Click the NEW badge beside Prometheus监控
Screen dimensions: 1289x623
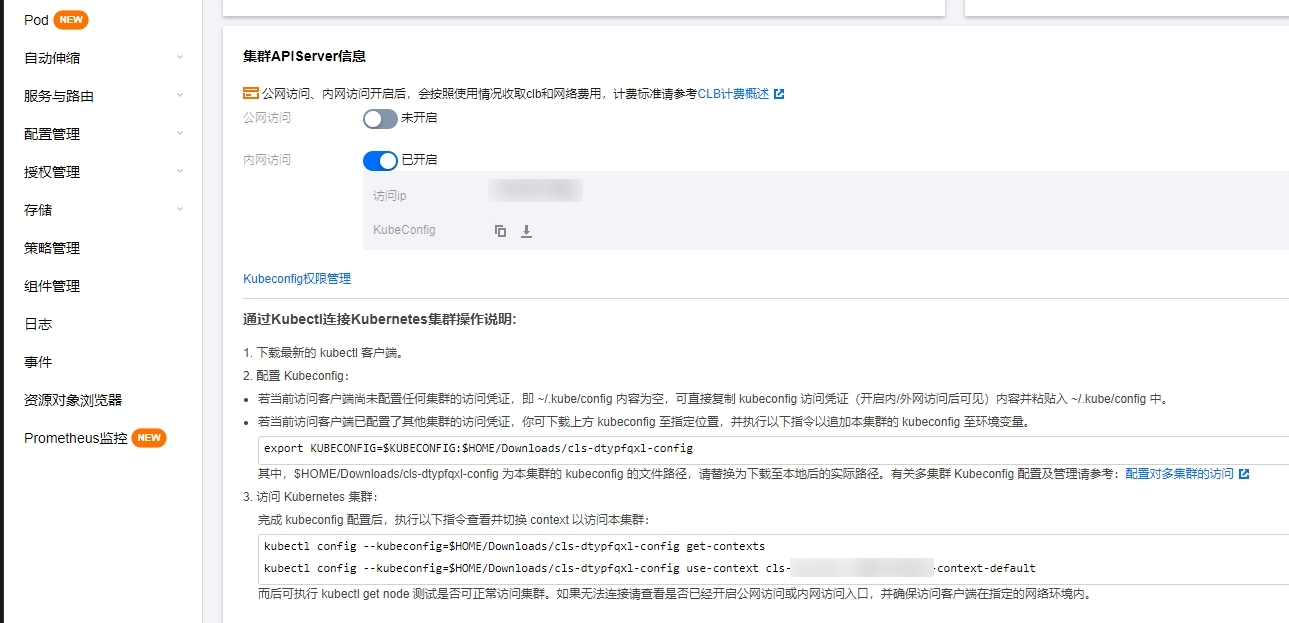149,438
